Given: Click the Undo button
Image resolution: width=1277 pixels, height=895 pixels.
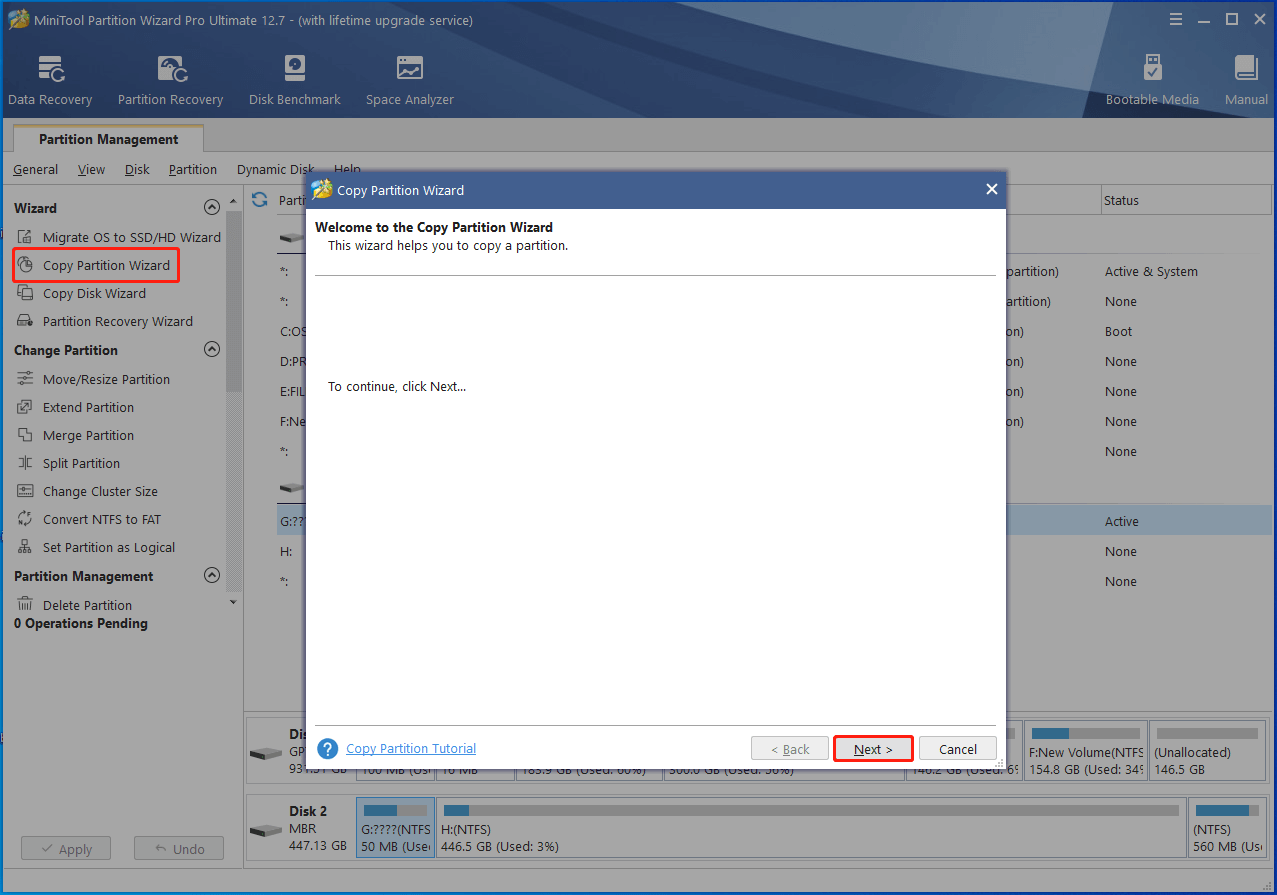Looking at the screenshot, I should click(x=179, y=849).
